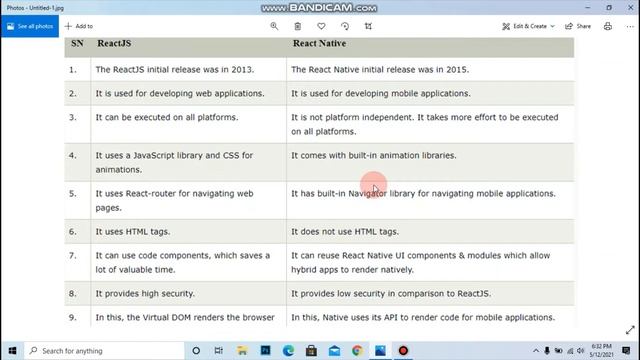Select Photos app icon in taskbar
640x360 pixels.
tap(380, 351)
